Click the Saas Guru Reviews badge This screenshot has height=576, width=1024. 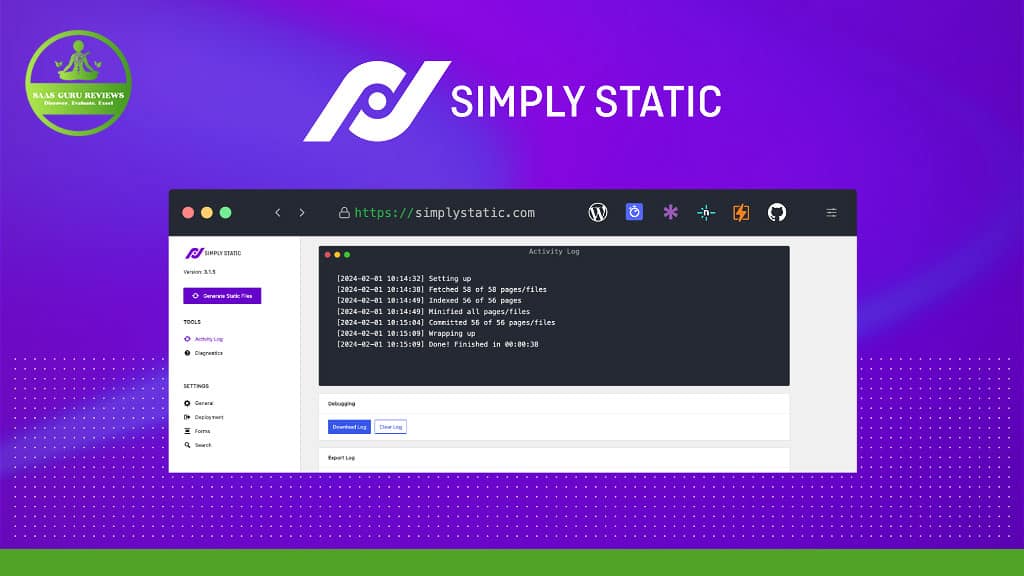pyautogui.click(x=78, y=83)
